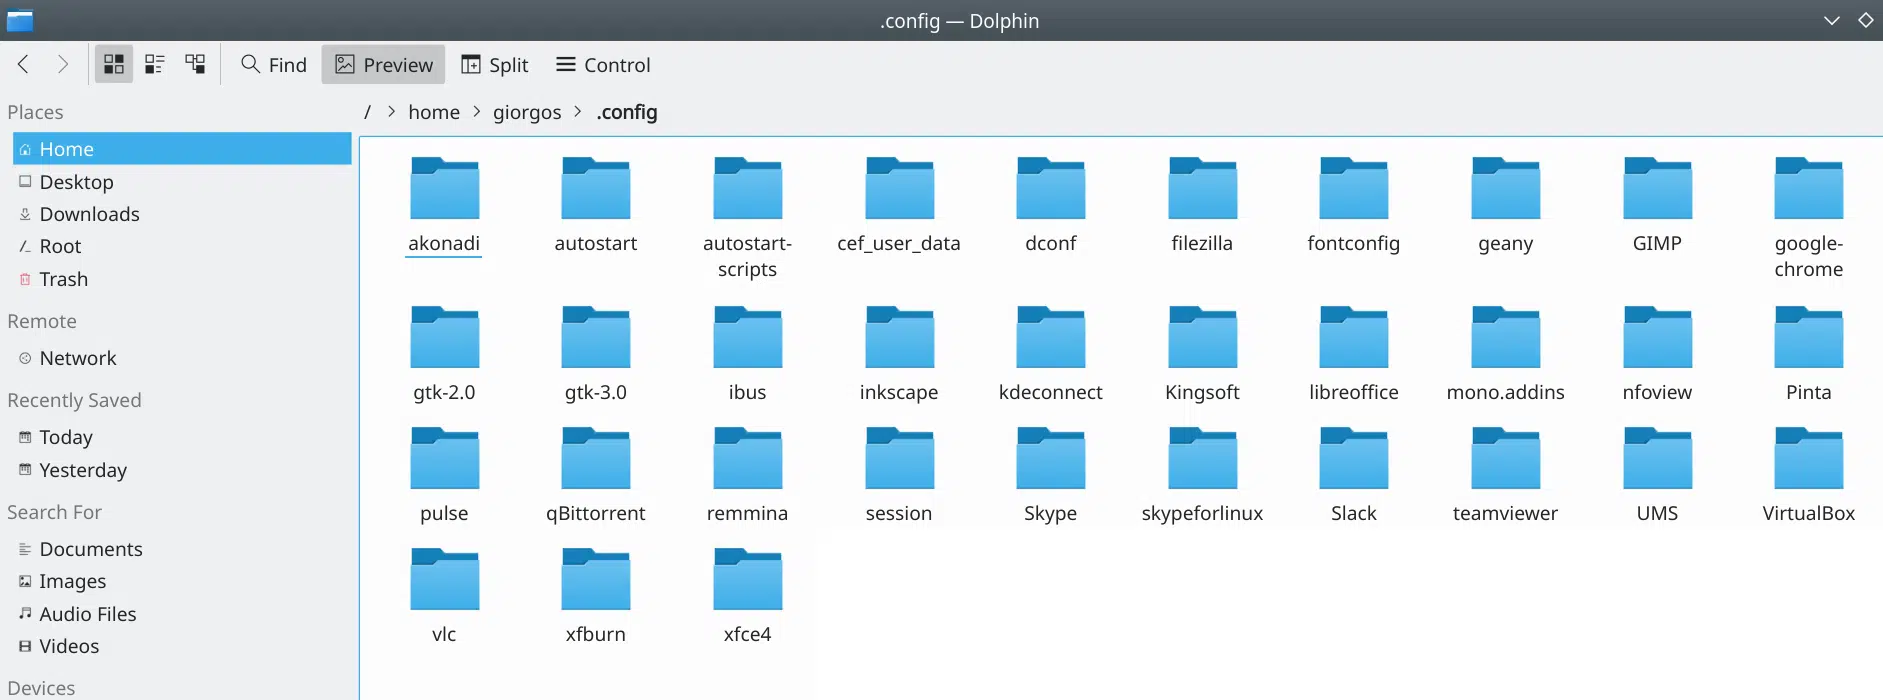
Task: Select the filezilla folder icon
Action: point(1202,188)
